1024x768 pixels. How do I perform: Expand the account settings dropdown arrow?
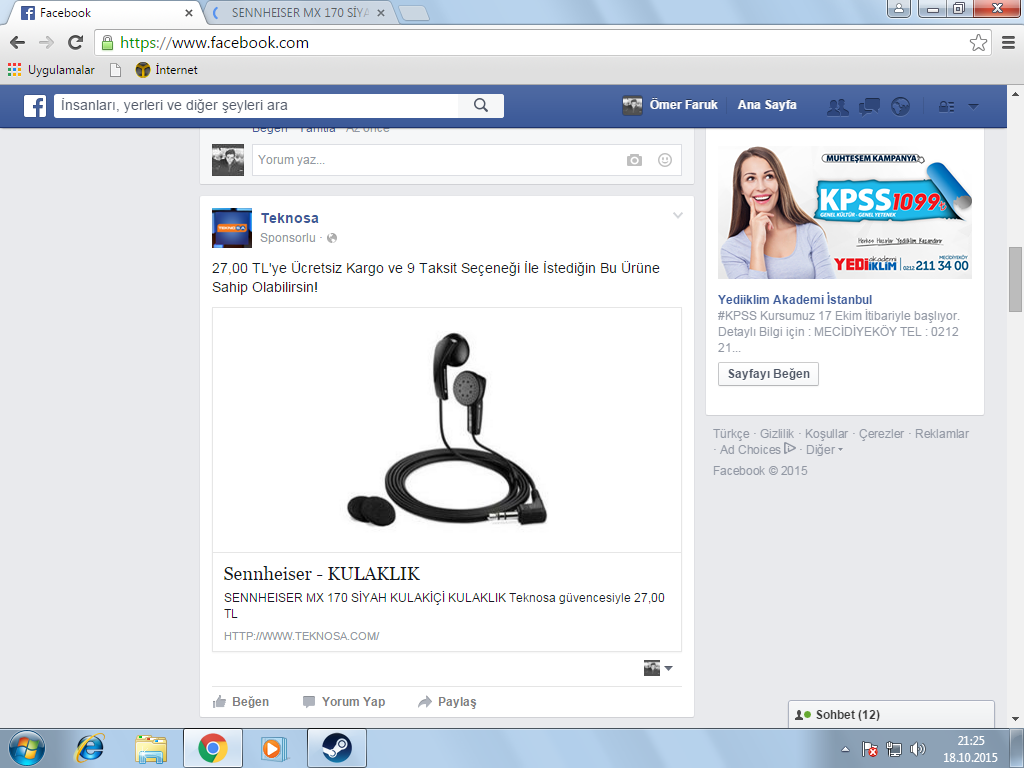coord(973,106)
